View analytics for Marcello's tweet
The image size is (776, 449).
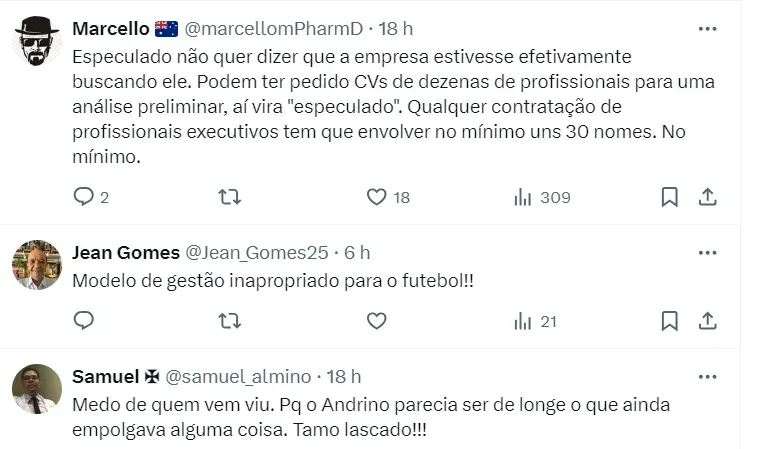(x=523, y=197)
